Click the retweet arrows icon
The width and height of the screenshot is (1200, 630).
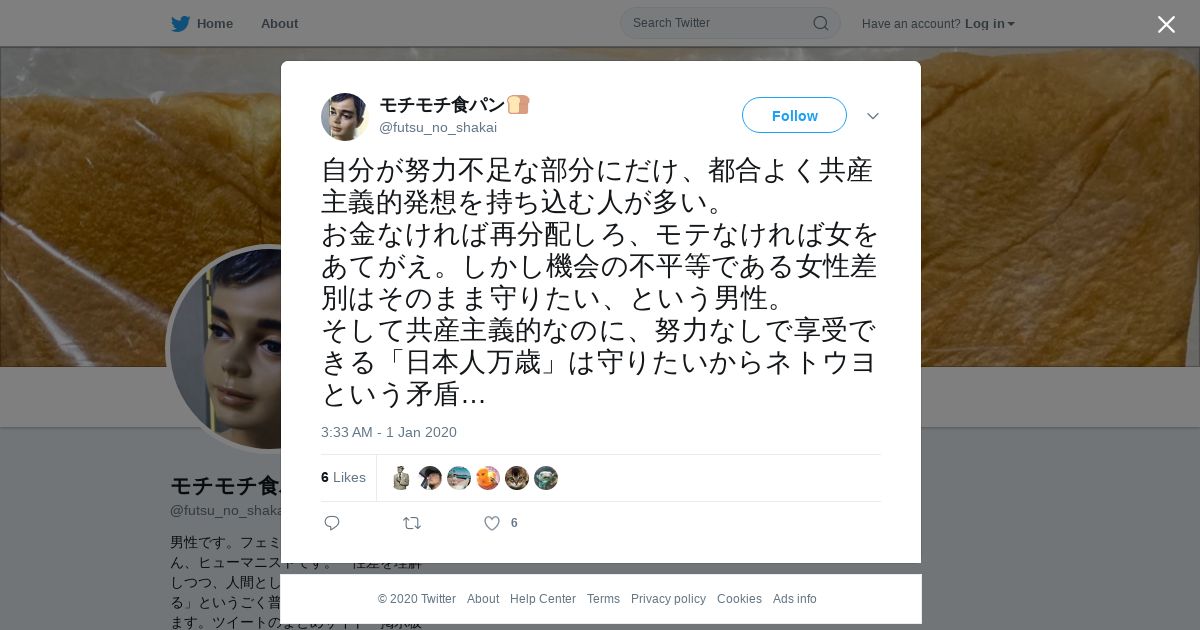coord(412,523)
